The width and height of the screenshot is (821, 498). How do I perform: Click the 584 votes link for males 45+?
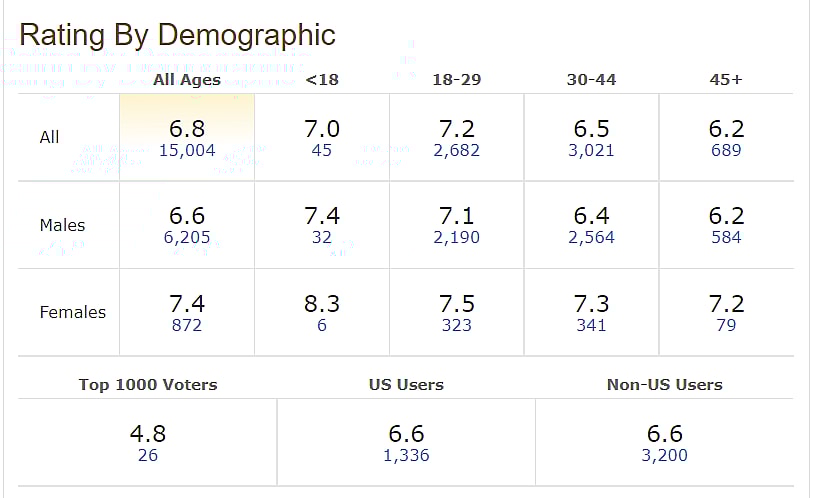coord(726,238)
